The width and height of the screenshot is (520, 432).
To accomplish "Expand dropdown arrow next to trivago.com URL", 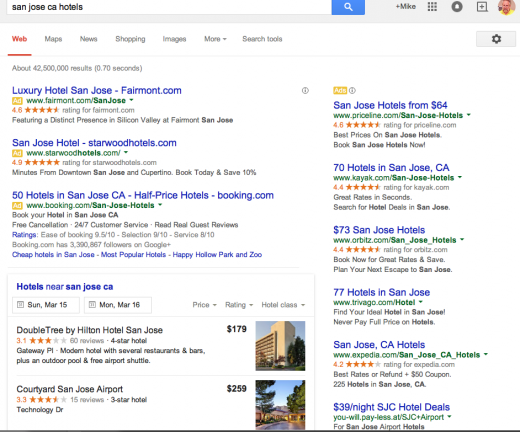I will pos(421,302).
